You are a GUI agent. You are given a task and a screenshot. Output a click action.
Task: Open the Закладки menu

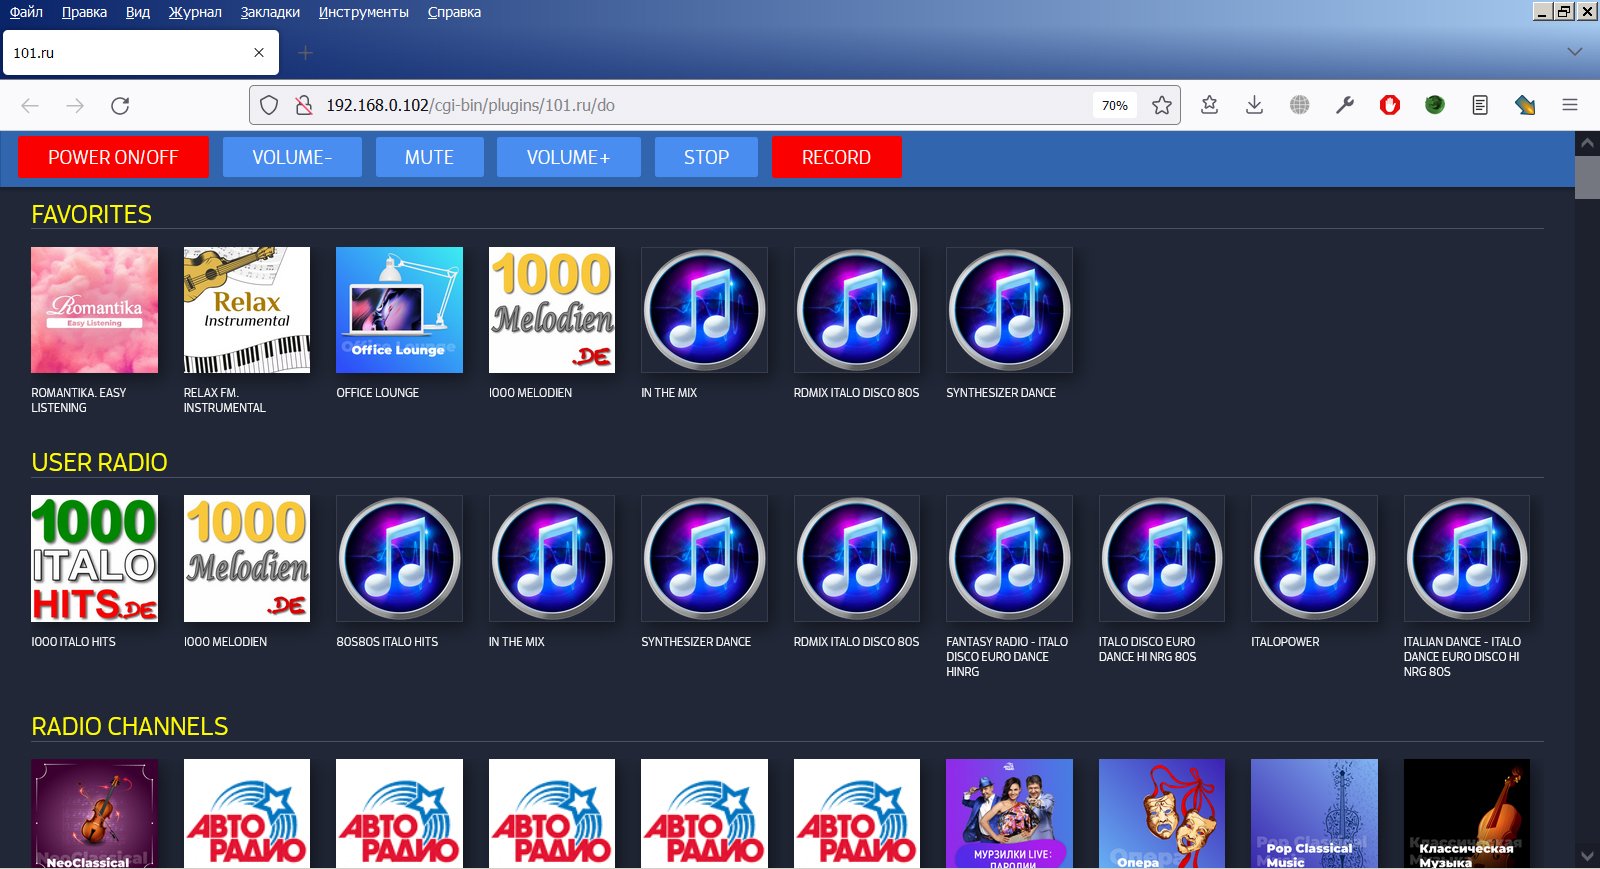[x=270, y=12]
